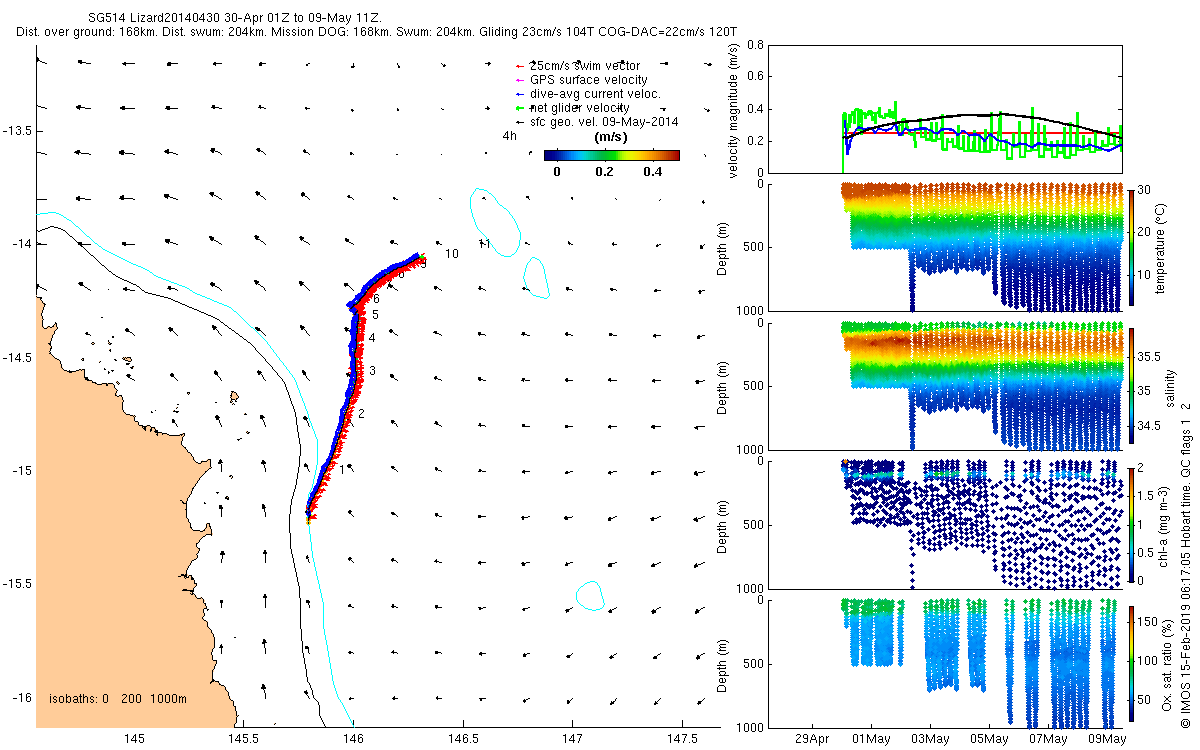Click the '09May' date tick label
The height and width of the screenshot is (750, 1200).
(x=1107, y=739)
